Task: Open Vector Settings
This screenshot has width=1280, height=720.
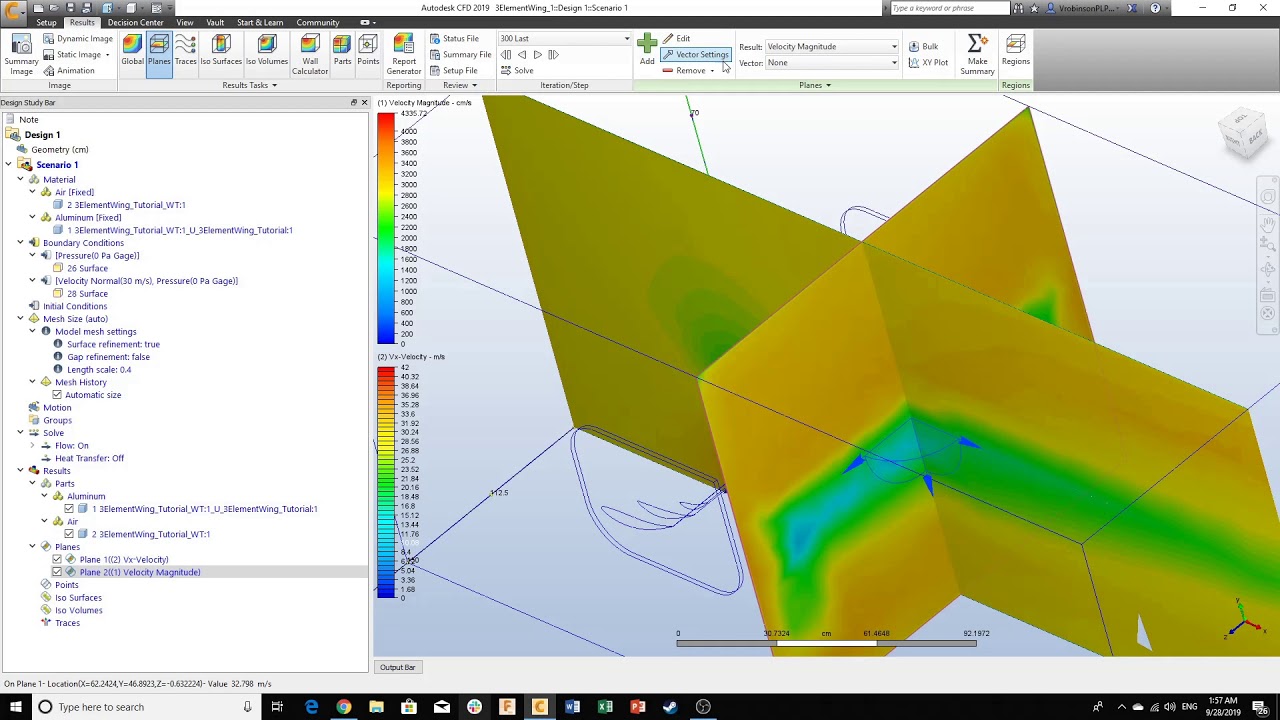Action: pyautogui.click(x=696, y=55)
